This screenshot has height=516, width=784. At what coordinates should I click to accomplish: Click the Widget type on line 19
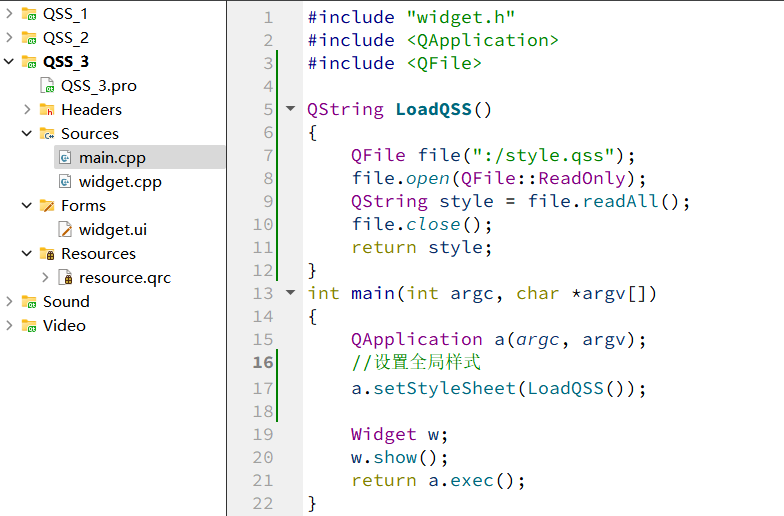pyautogui.click(x=384, y=434)
